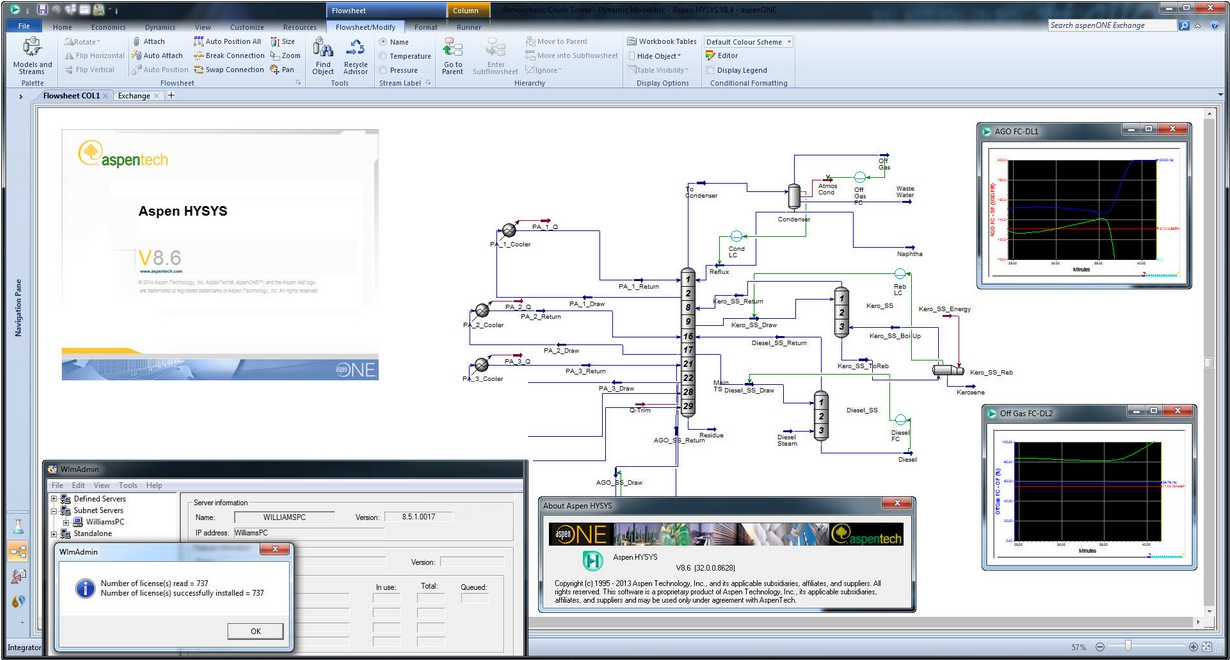The width and height of the screenshot is (1230, 660).
Task: Open Simulation environment icon in navigation pane
Action: click(x=18, y=551)
